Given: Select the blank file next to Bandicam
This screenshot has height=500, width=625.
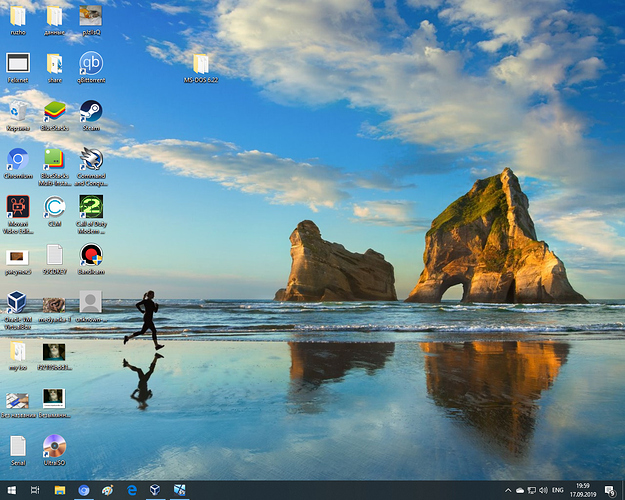Looking at the screenshot, I should pyautogui.click(x=55, y=259).
